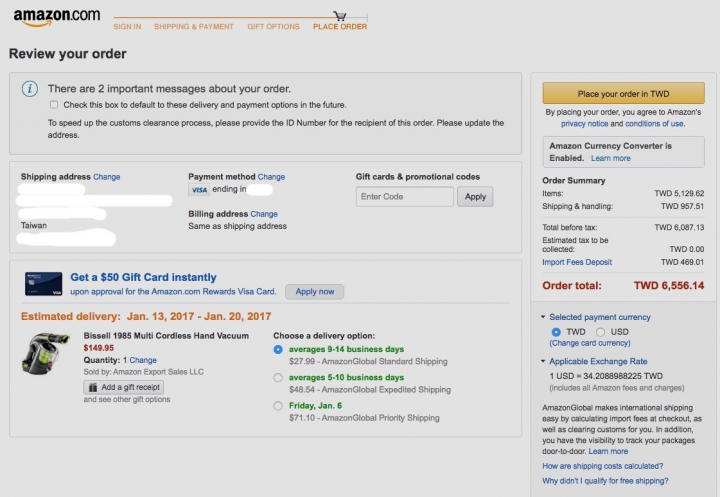The height and width of the screenshot is (497, 720).
Task: Click the Estimated delivery date range text
Action: point(199,316)
